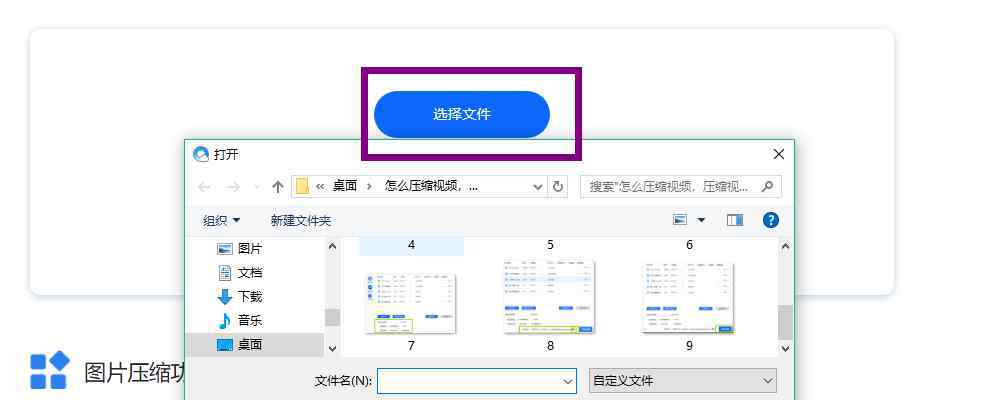Select the file labeled 5
The width and height of the screenshot is (986, 400).
550,245
